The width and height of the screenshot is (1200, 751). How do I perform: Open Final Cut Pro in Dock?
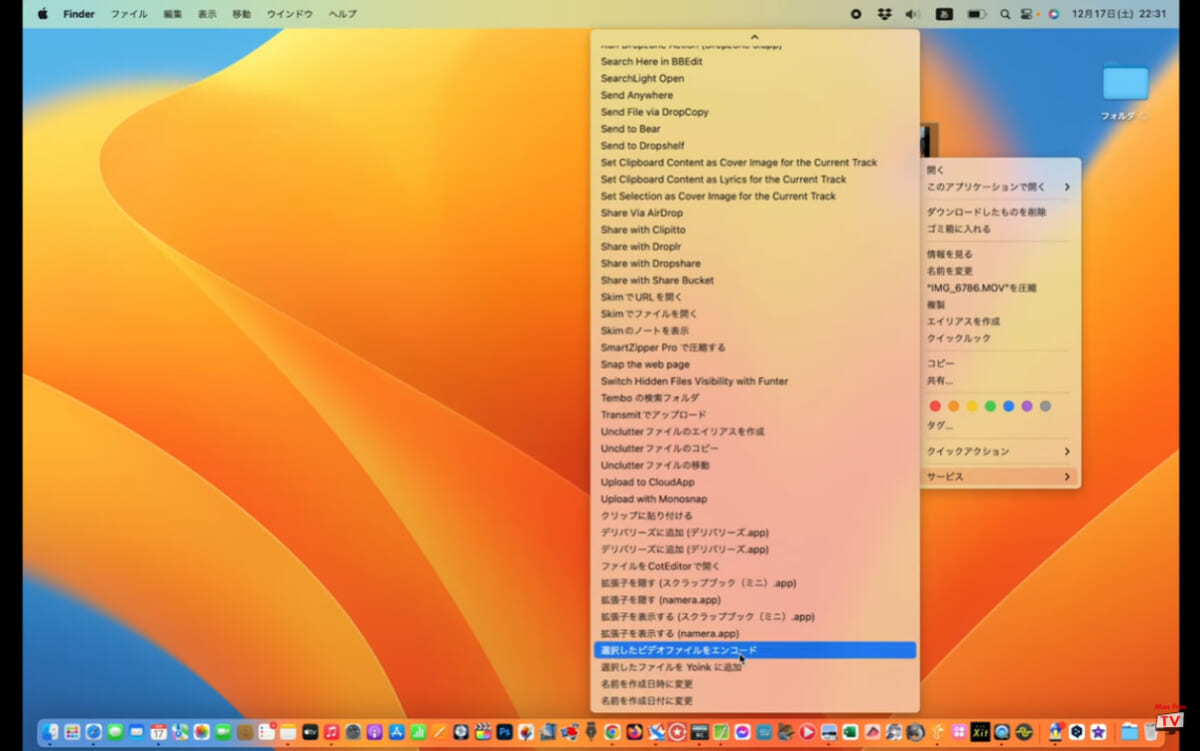483,732
